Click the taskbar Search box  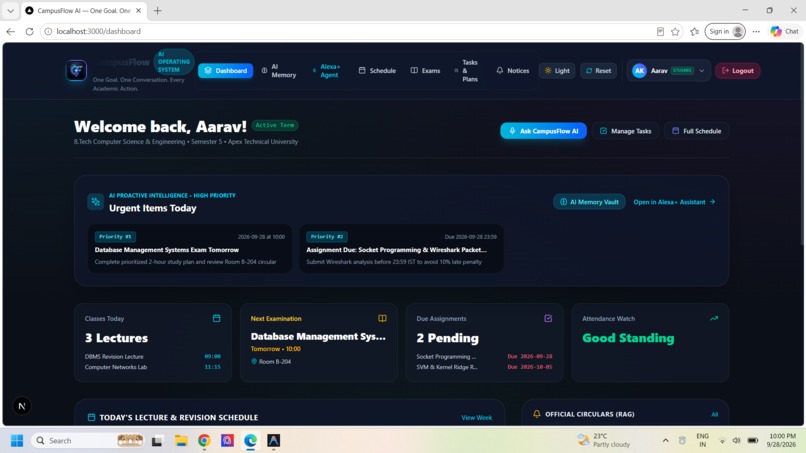(x=89, y=441)
